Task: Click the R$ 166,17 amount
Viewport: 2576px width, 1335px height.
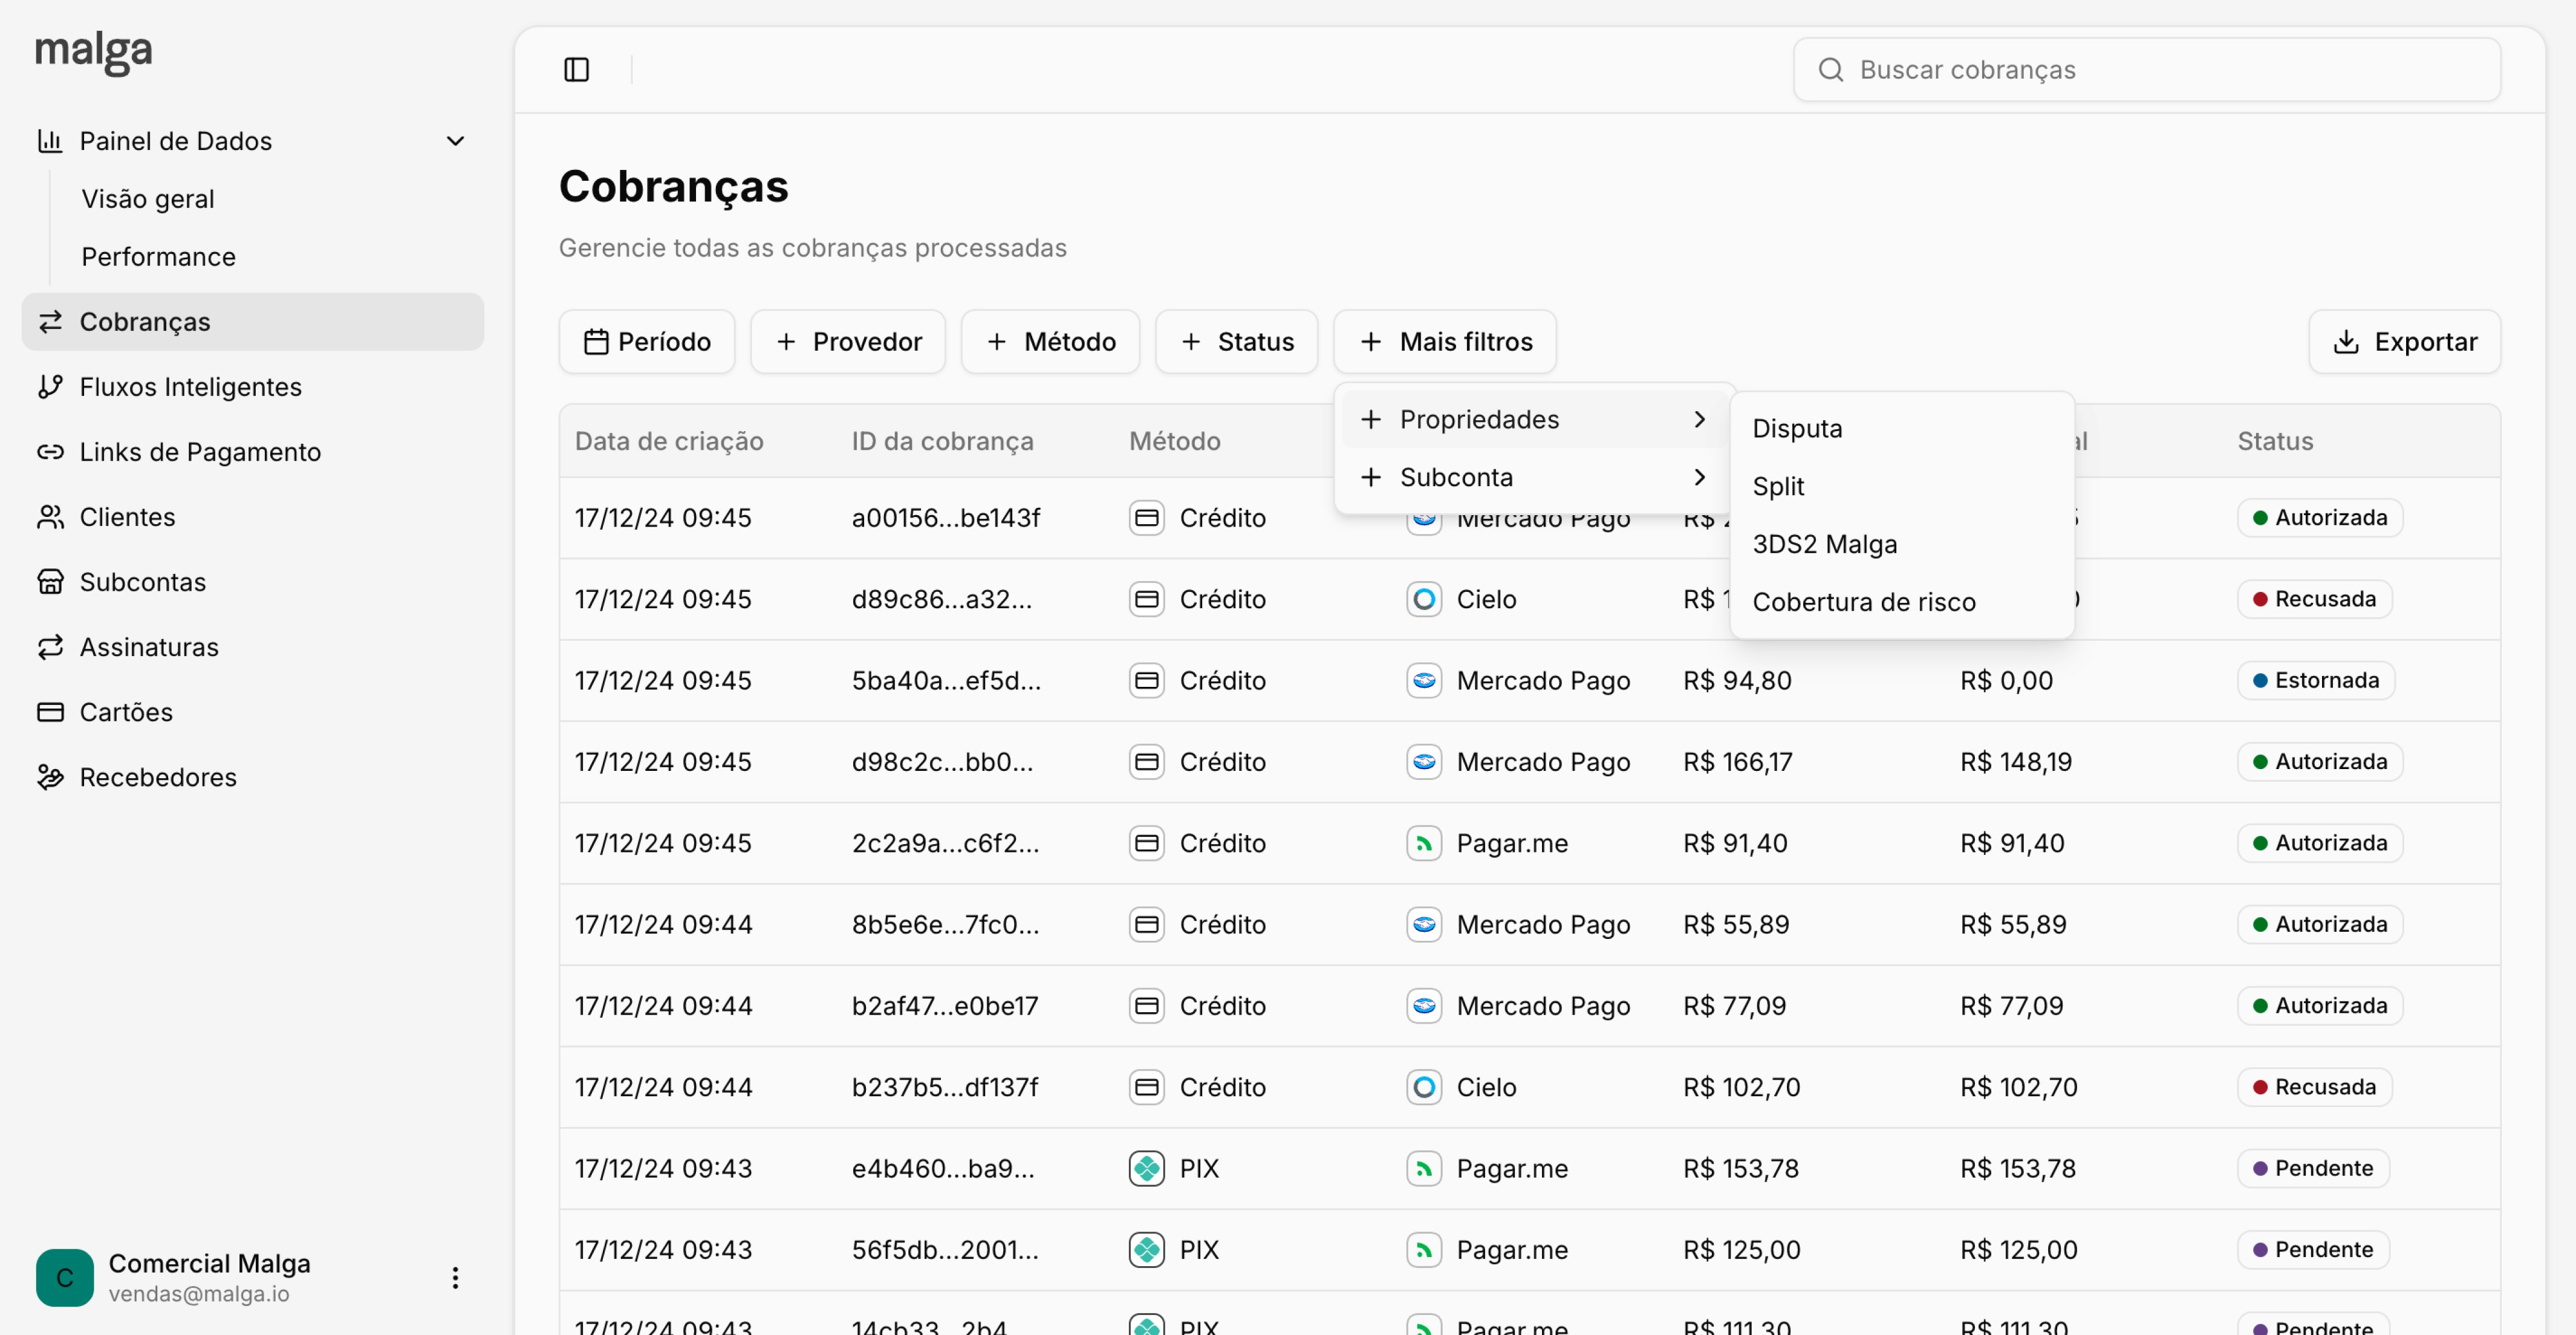Action: (1738, 762)
